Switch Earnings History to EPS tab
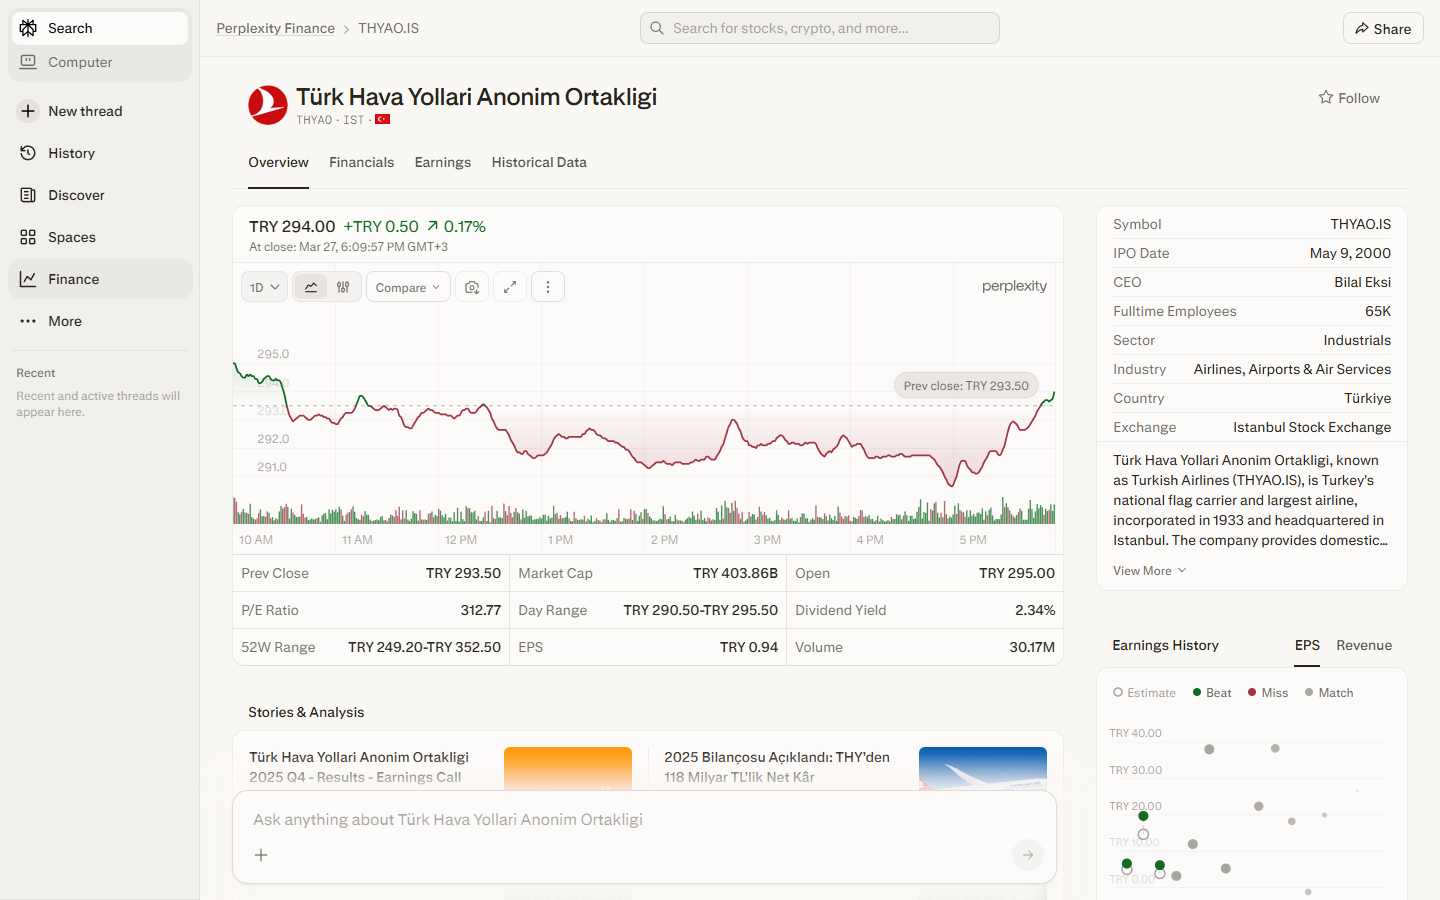 pyautogui.click(x=1307, y=645)
